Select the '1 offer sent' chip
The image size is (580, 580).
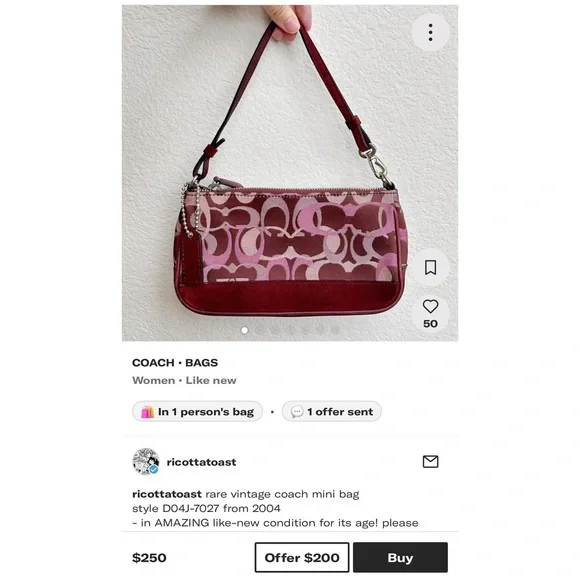coord(331,412)
